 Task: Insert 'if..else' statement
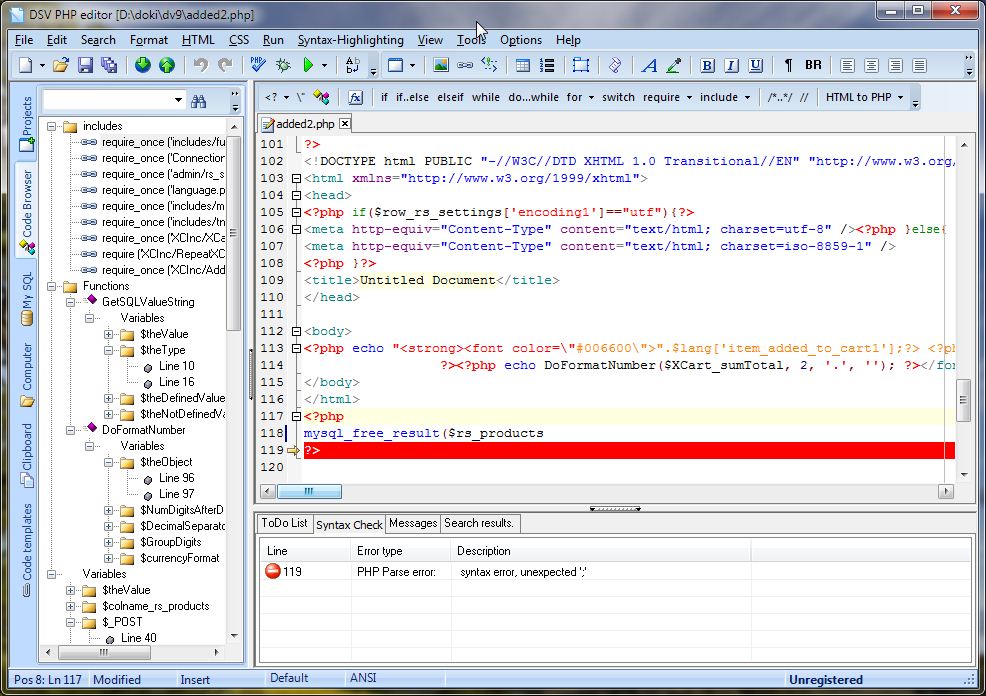[x=412, y=97]
